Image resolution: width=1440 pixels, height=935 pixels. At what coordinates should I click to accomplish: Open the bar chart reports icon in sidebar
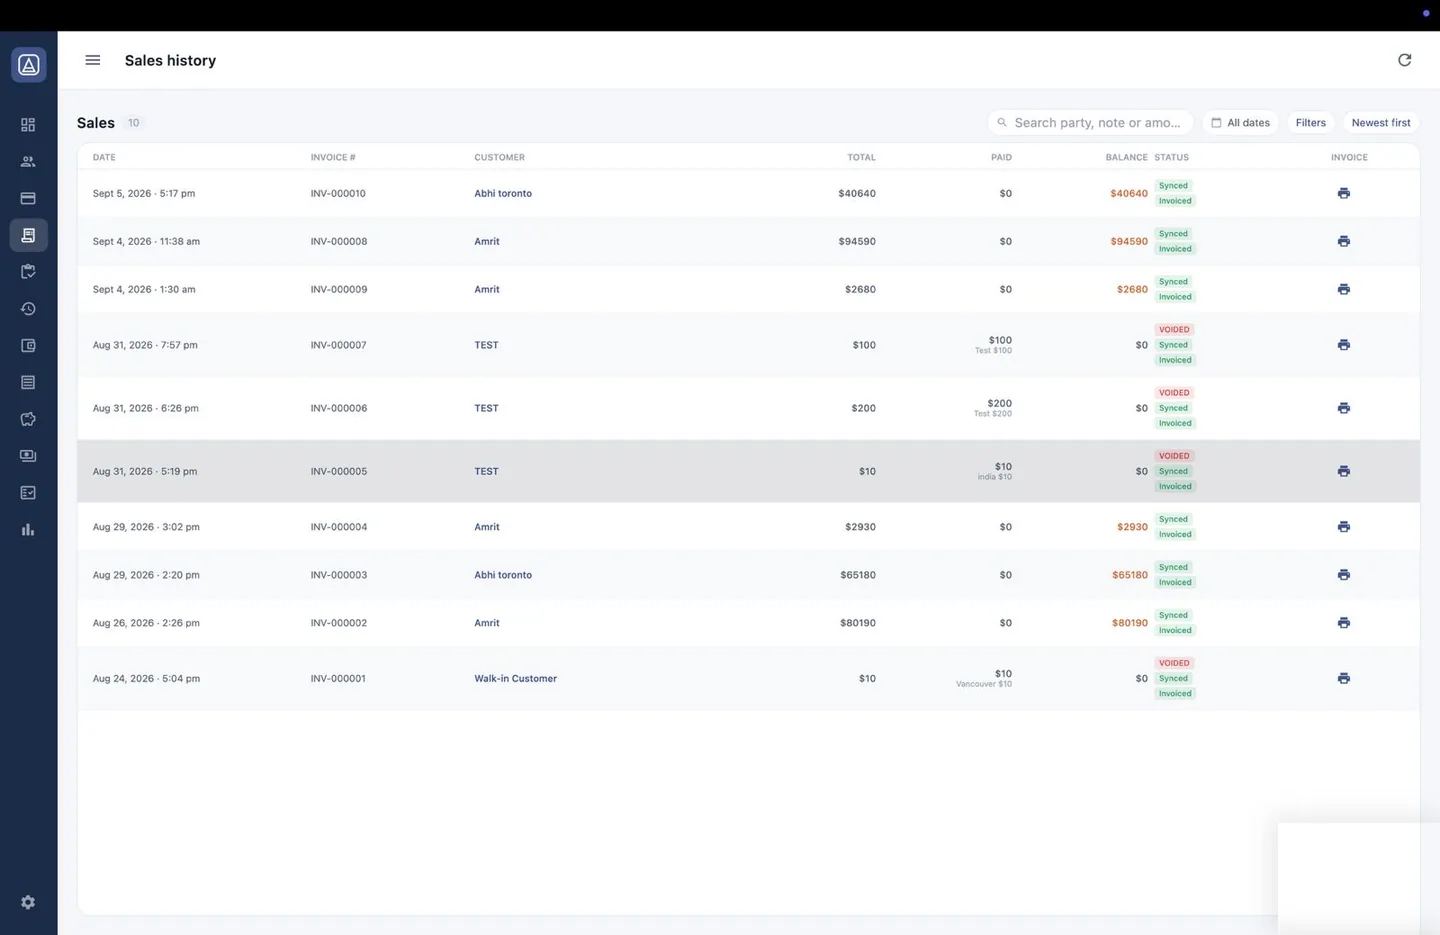28,530
